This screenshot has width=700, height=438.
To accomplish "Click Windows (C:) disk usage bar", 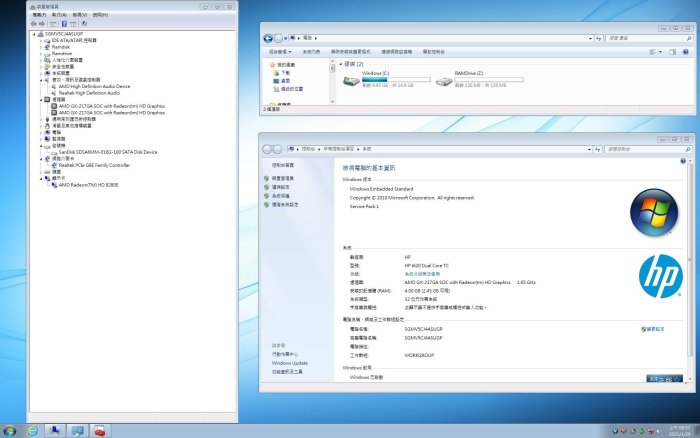I will 396,79.
